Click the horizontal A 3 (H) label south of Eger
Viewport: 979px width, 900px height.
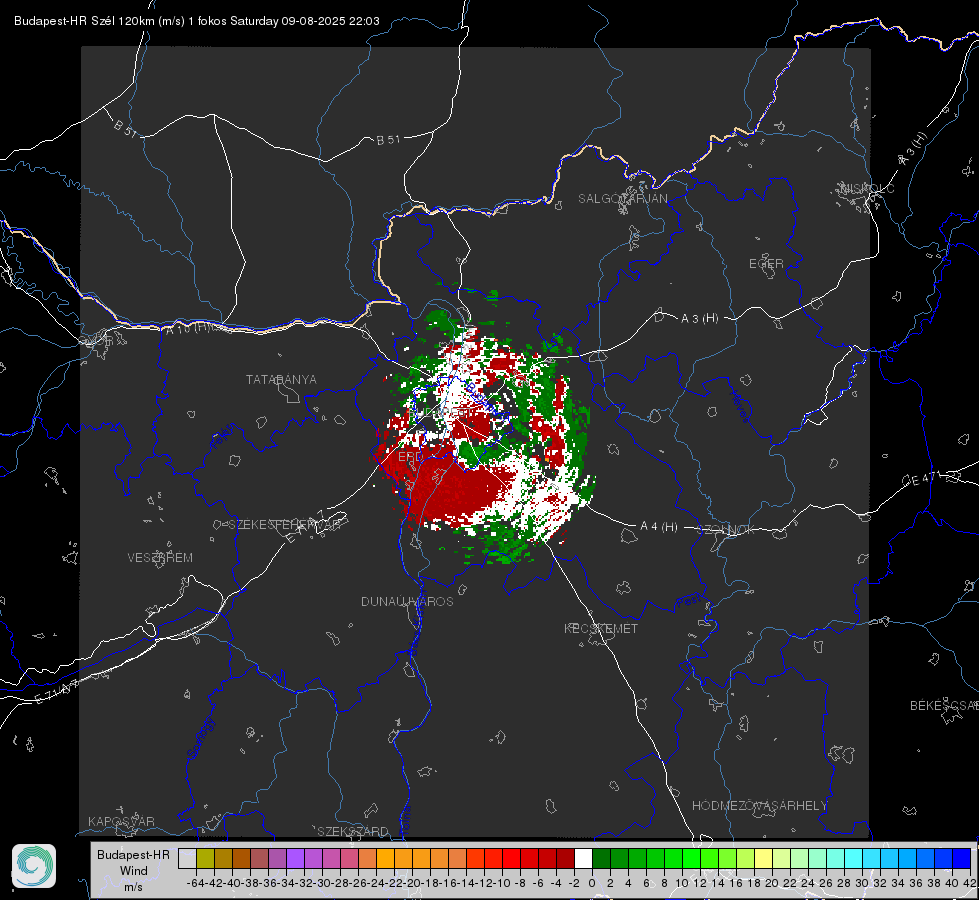(699, 319)
